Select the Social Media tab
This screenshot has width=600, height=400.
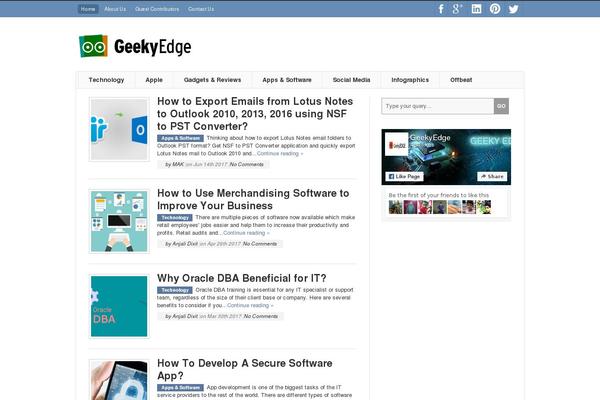pos(351,80)
